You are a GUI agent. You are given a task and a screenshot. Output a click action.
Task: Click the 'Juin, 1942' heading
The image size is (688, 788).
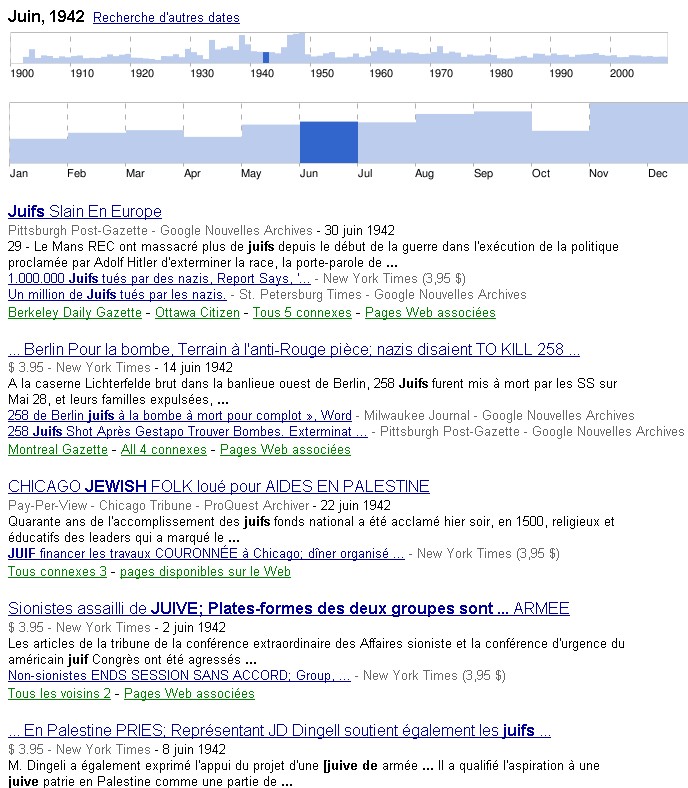(x=46, y=17)
